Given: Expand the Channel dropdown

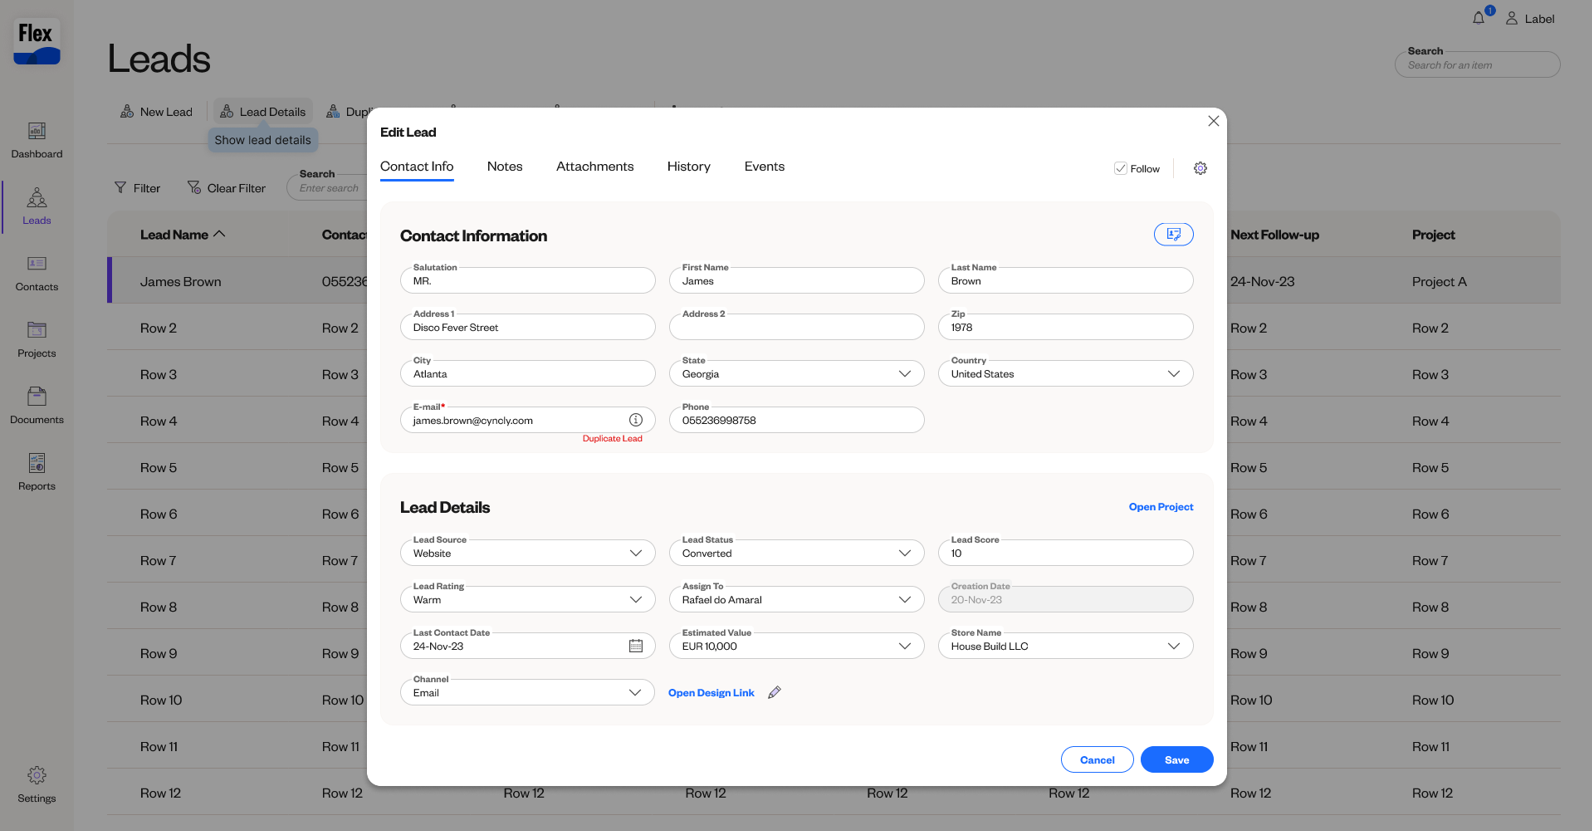Looking at the screenshot, I should (x=635, y=692).
